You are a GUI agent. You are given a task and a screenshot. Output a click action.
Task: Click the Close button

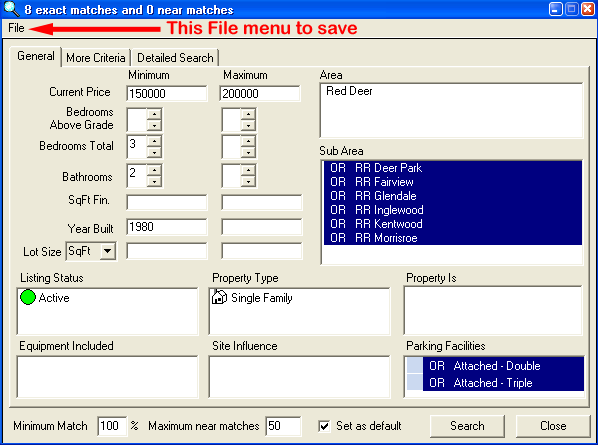click(553, 426)
